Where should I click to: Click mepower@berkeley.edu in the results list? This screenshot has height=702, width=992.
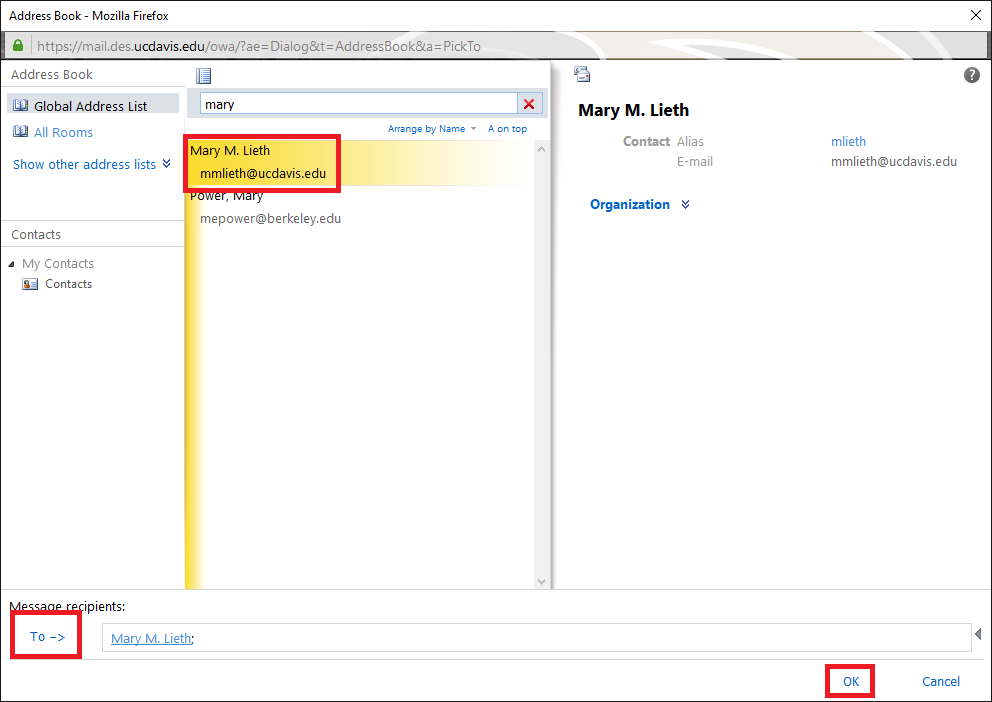270,219
